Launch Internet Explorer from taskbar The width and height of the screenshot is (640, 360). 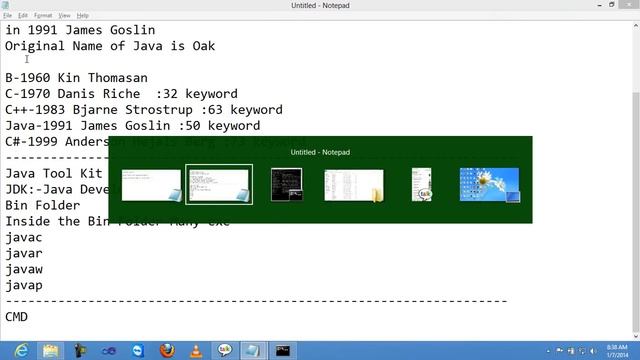[21, 351]
